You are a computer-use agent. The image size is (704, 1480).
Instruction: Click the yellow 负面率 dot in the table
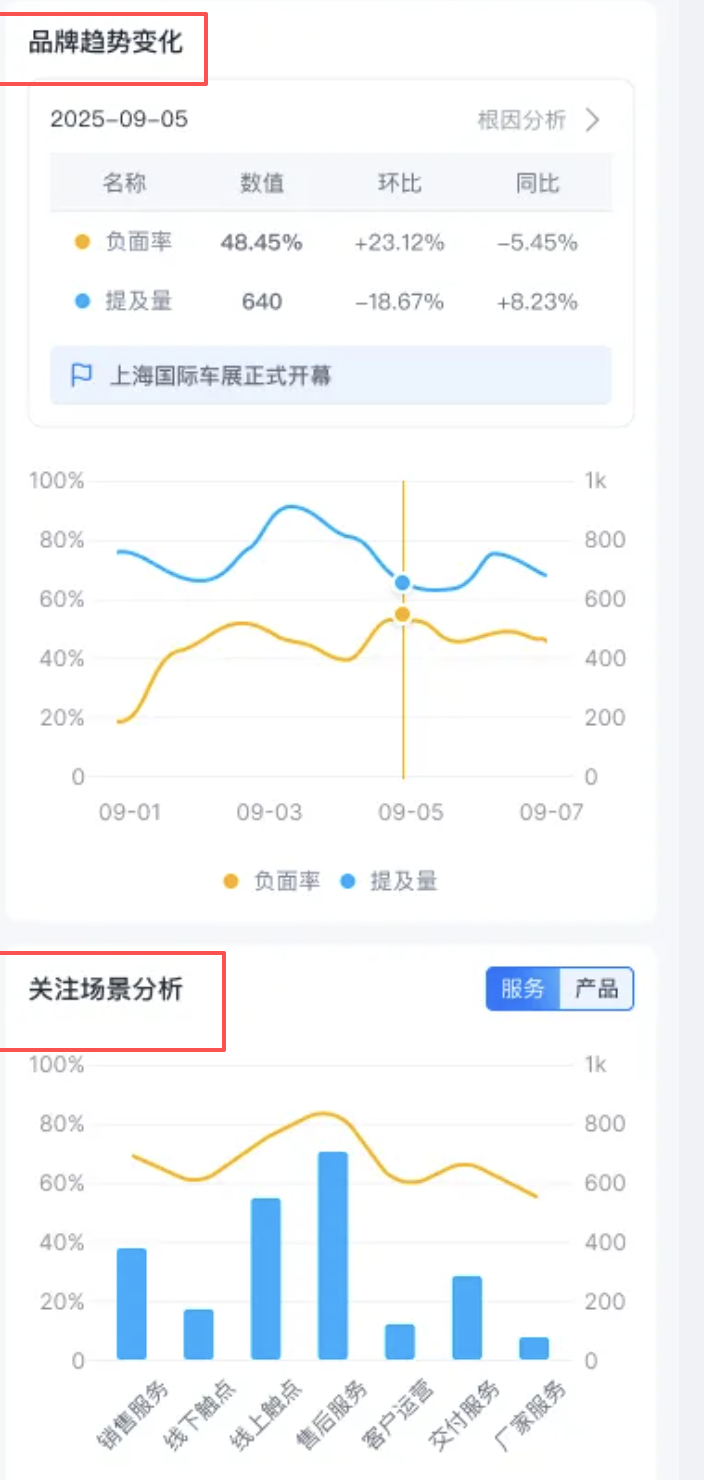click(x=83, y=242)
